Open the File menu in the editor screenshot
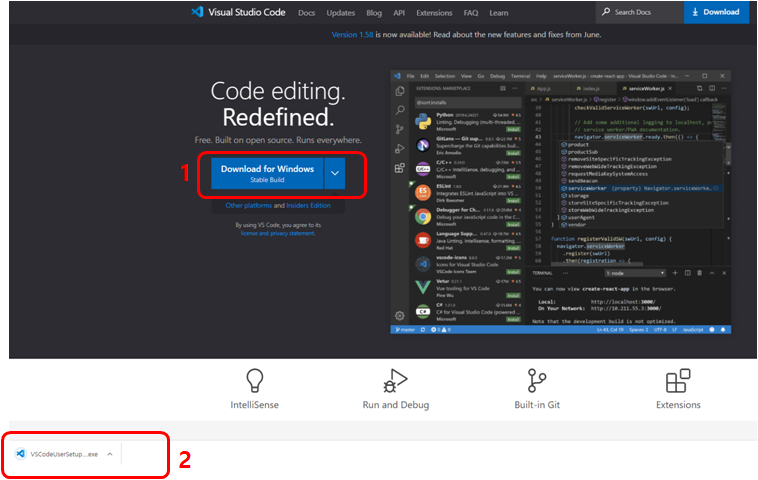The image size is (758, 480). pos(410,76)
